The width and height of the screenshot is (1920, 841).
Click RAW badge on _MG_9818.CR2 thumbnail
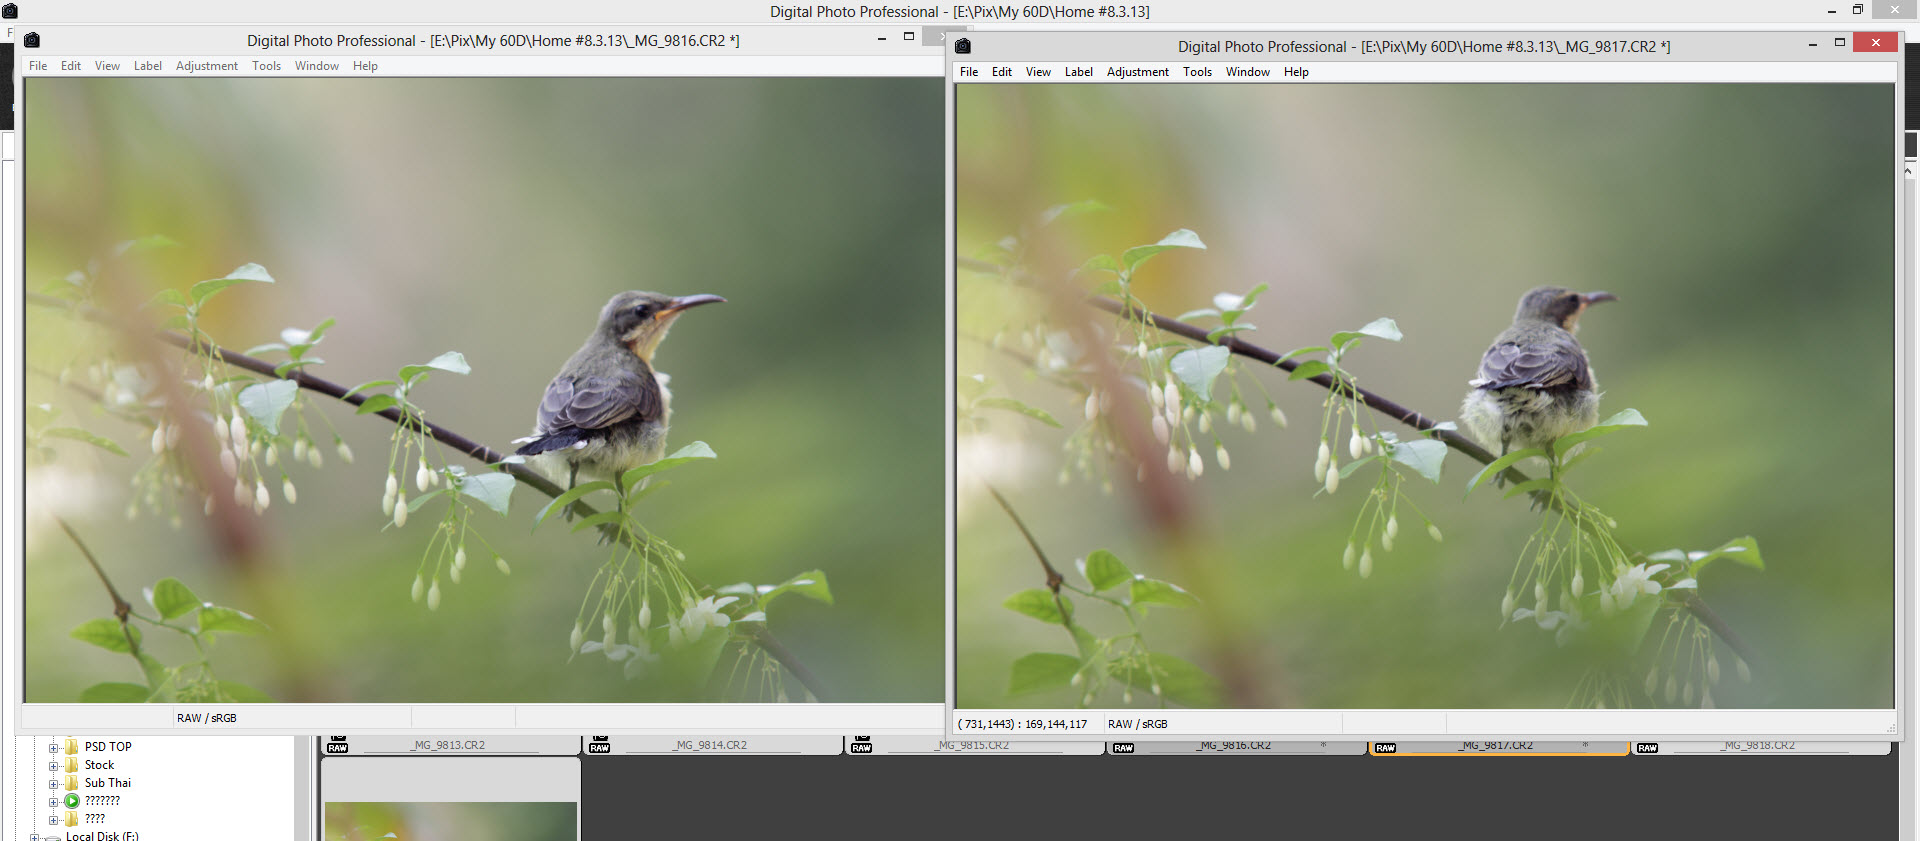pos(1648,748)
